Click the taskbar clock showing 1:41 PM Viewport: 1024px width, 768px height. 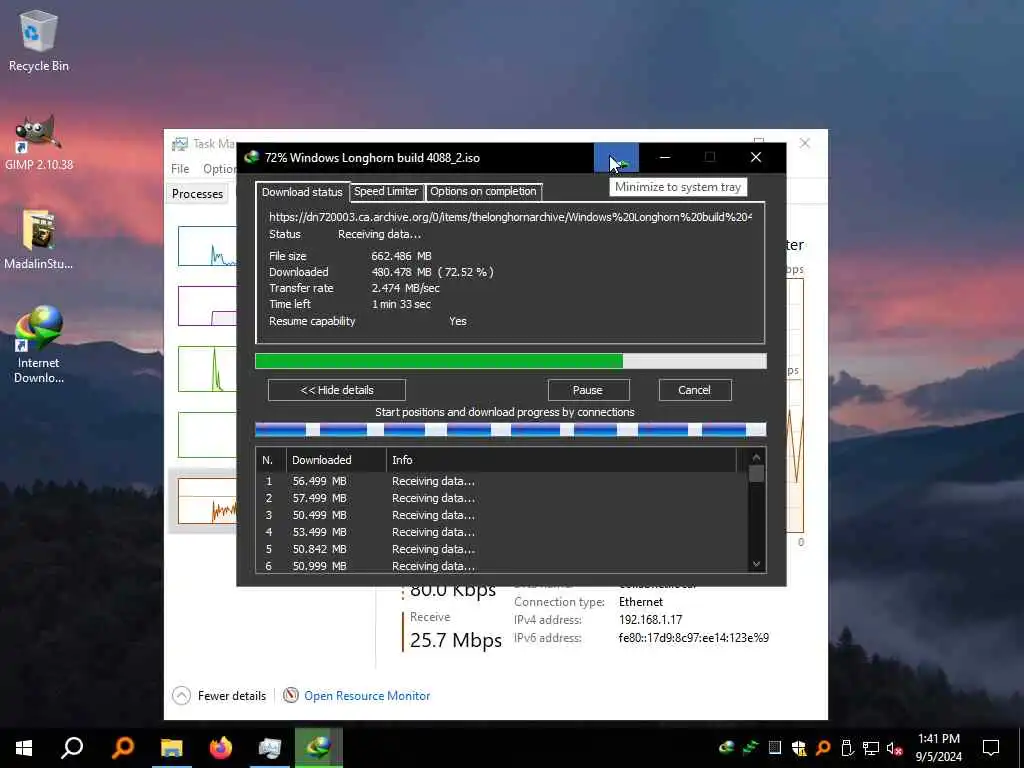click(938, 748)
